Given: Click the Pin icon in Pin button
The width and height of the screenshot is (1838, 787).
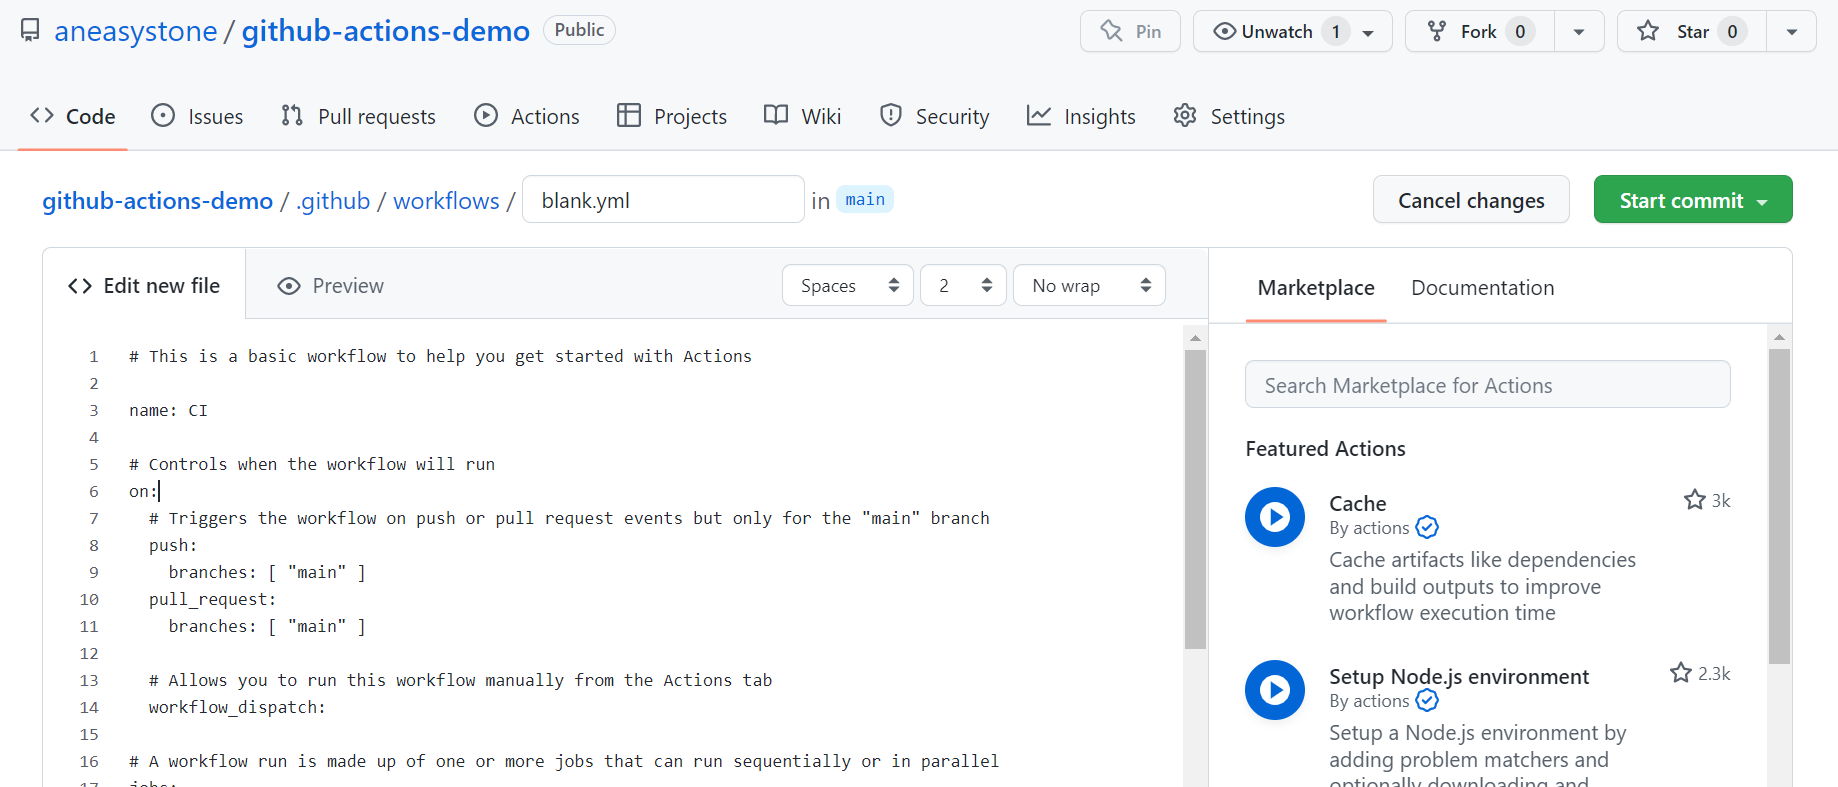Looking at the screenshot, I should (x=1111, y=31).
